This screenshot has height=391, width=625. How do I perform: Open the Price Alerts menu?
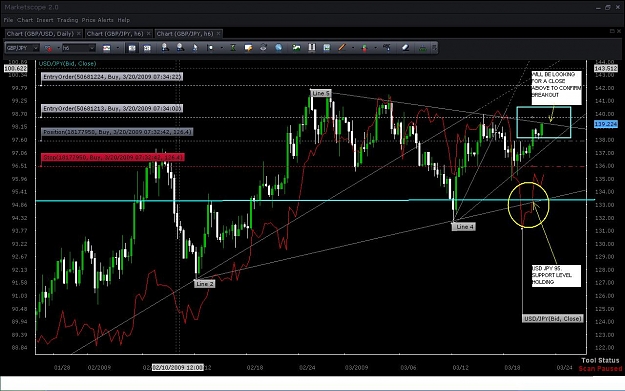(x=98, y=20)
